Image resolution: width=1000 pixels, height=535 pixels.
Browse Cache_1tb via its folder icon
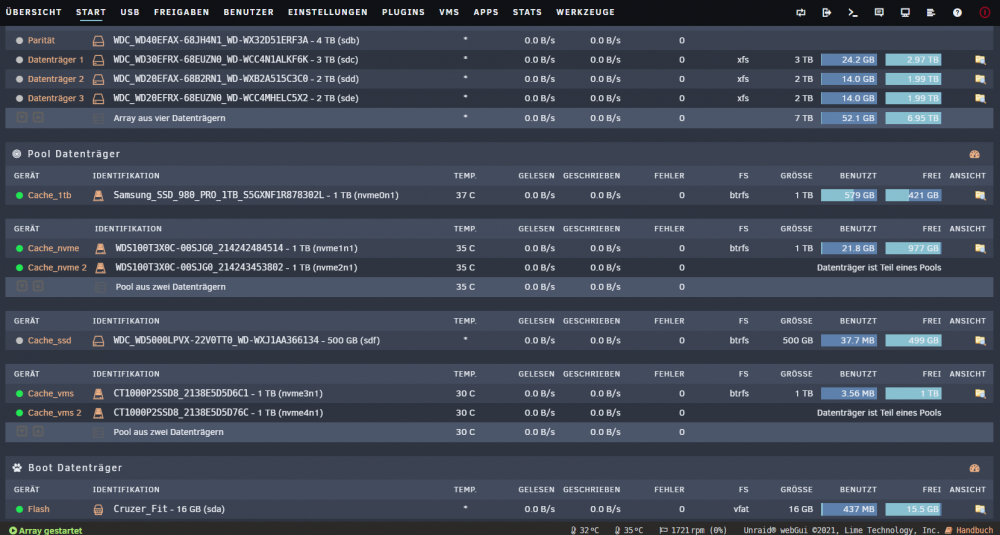coord(980,195)
